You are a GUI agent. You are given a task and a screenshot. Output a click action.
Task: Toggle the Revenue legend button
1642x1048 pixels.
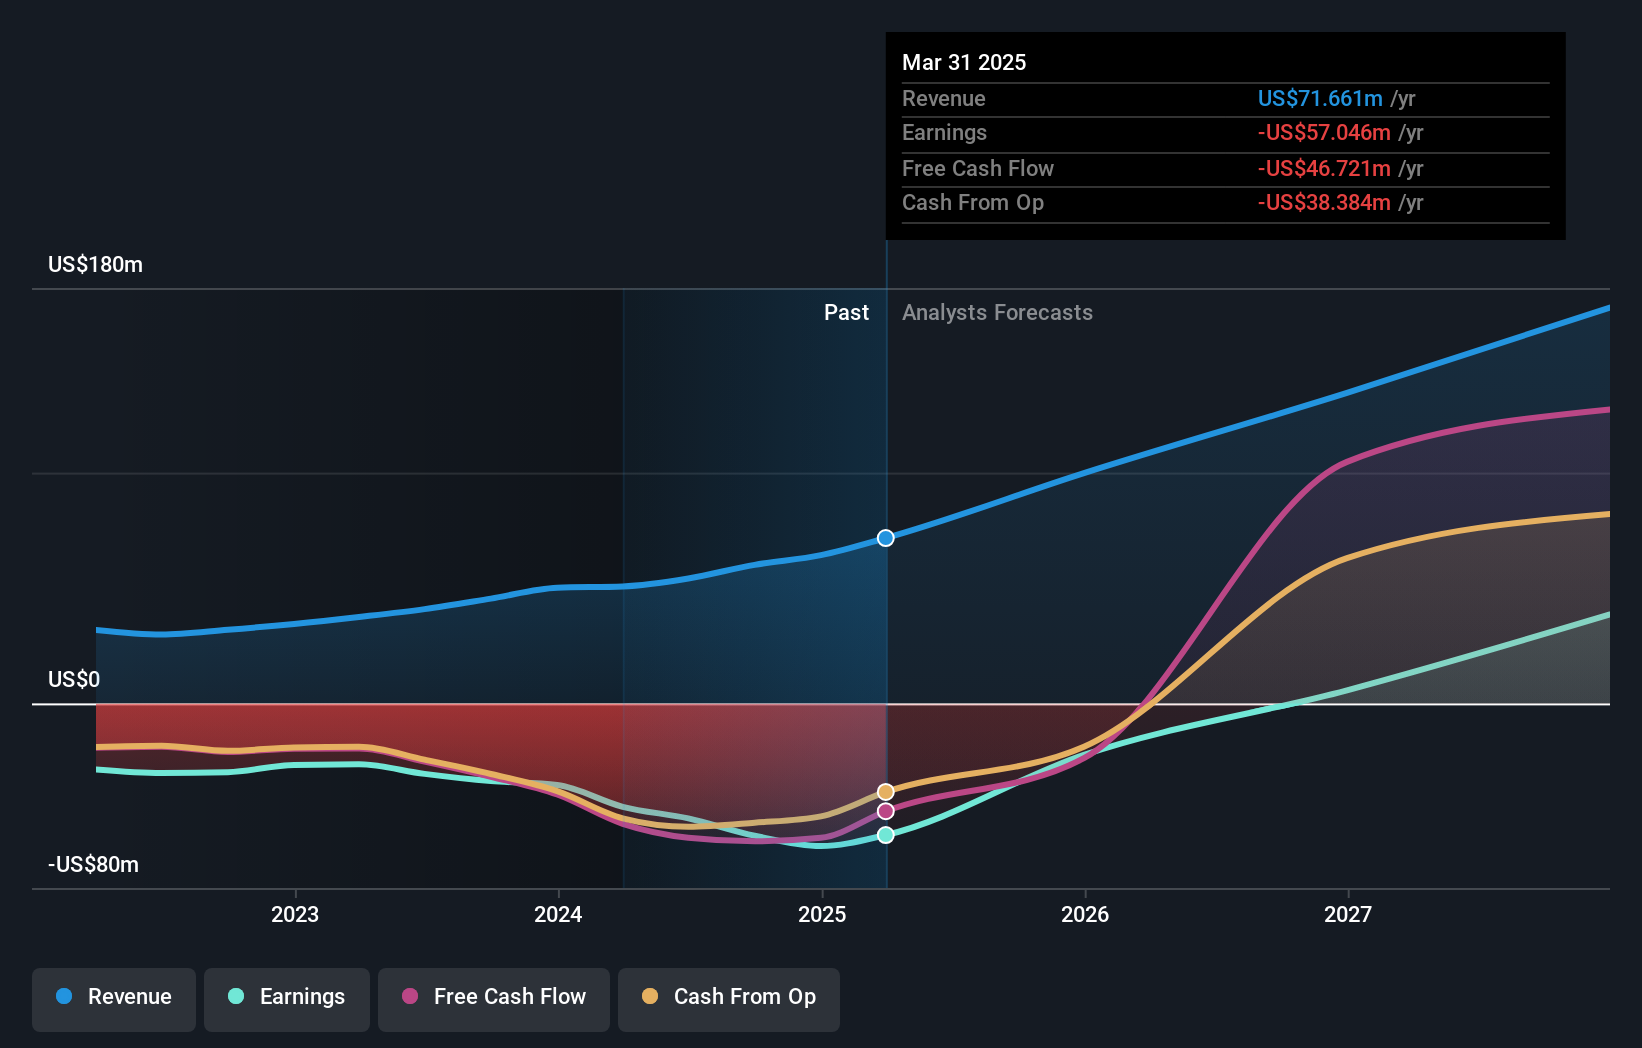click(x=114, y=999)
